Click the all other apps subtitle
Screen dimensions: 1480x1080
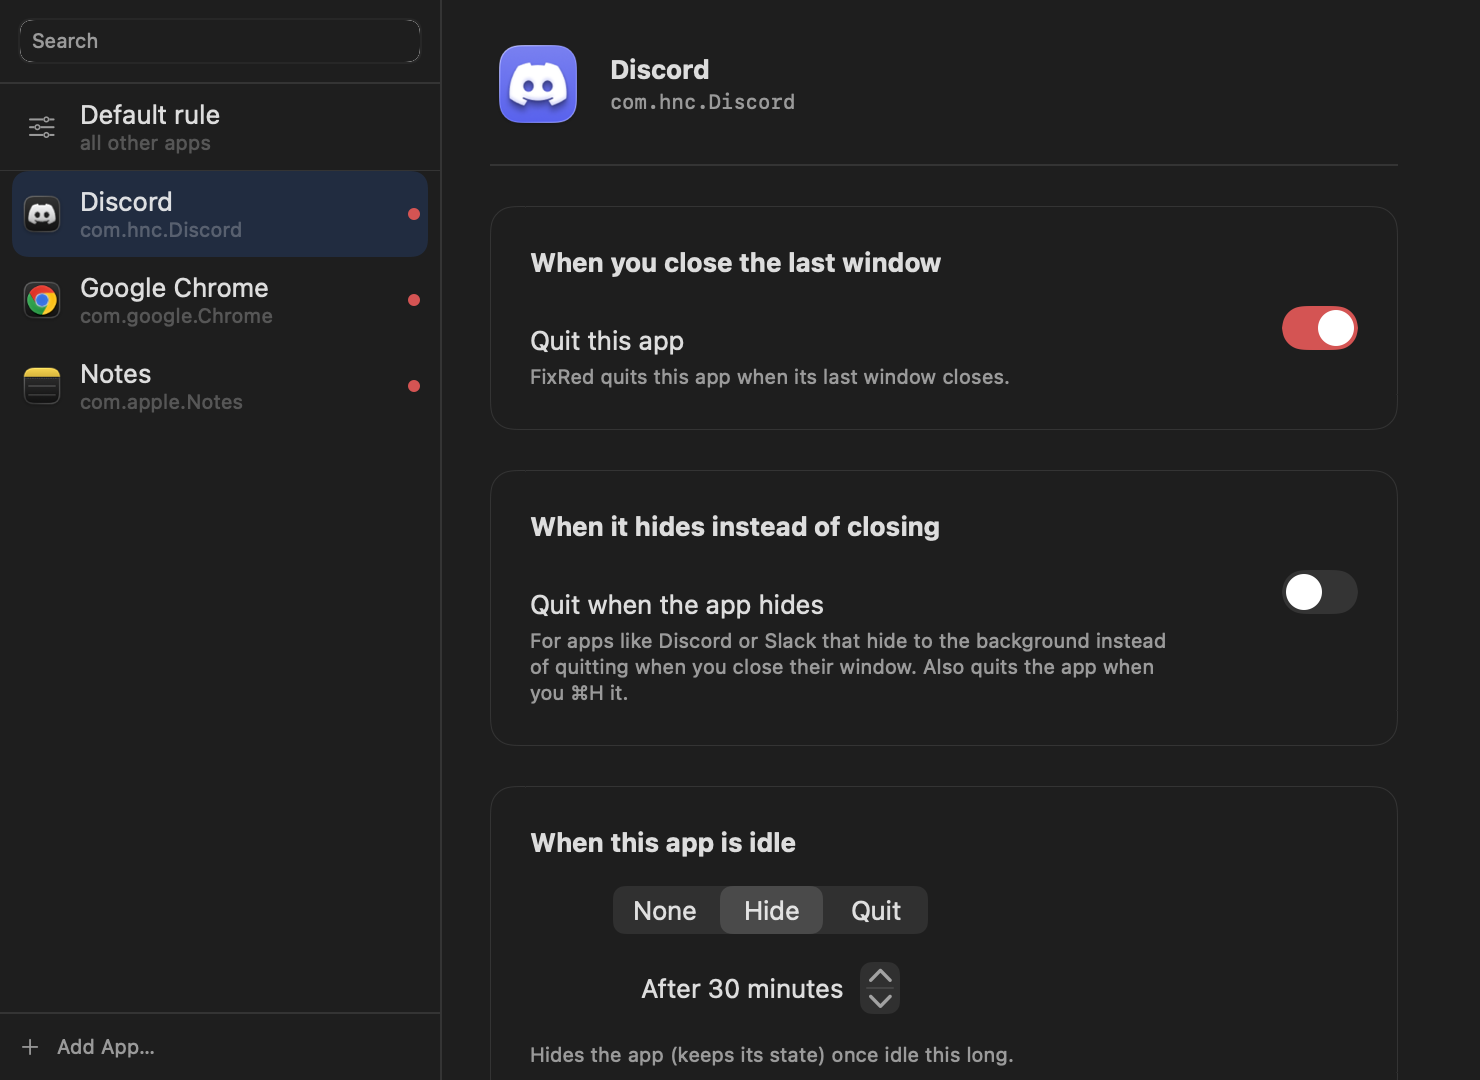pyautogui.click(x=145, y=143)
